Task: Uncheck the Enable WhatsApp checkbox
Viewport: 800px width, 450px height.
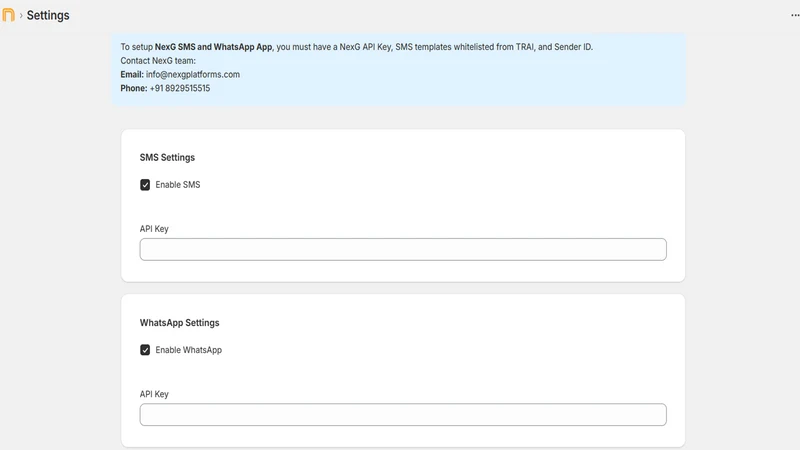Action: coord(145,350)
